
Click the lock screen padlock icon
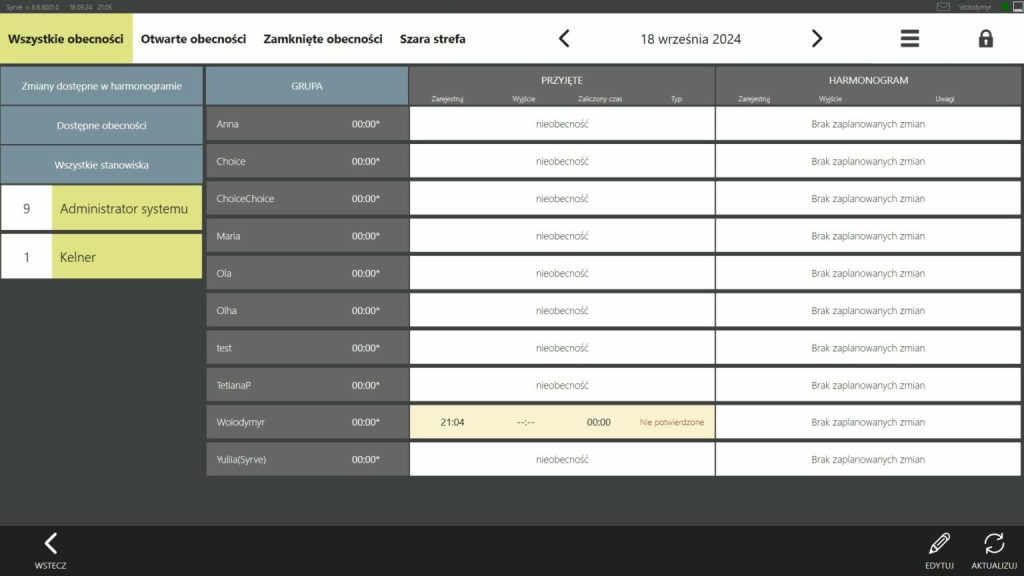[985, 39]
